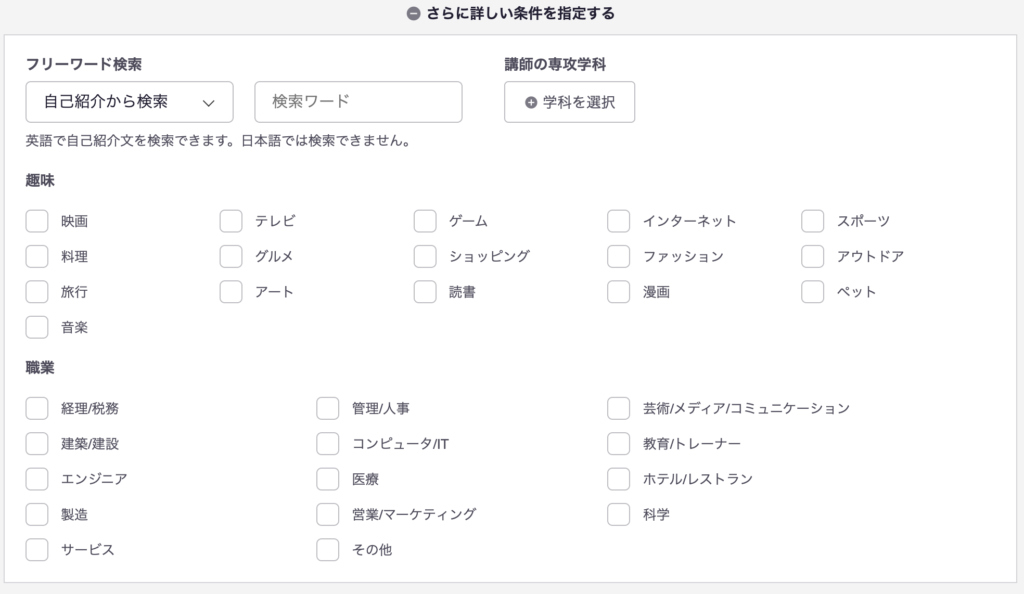This screenshot has height=594, width=1024.
Task: Check the アウトドア hobby box
Action: tap(813, 257)
